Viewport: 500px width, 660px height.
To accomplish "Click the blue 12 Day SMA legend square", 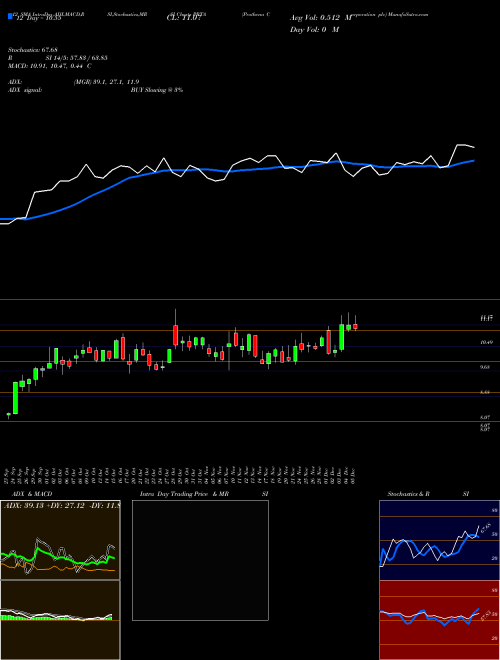I will pyautogui.click(x=10, y=16).
